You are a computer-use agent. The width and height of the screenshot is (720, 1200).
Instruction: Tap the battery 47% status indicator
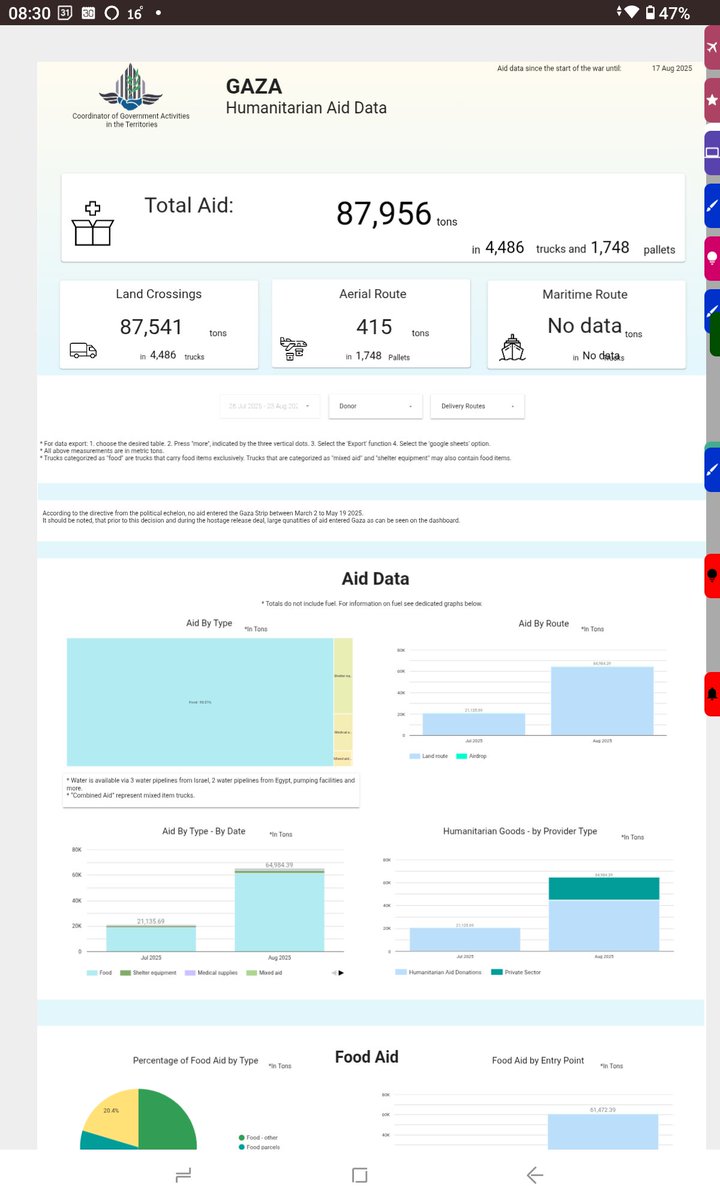tap(667, 13)
